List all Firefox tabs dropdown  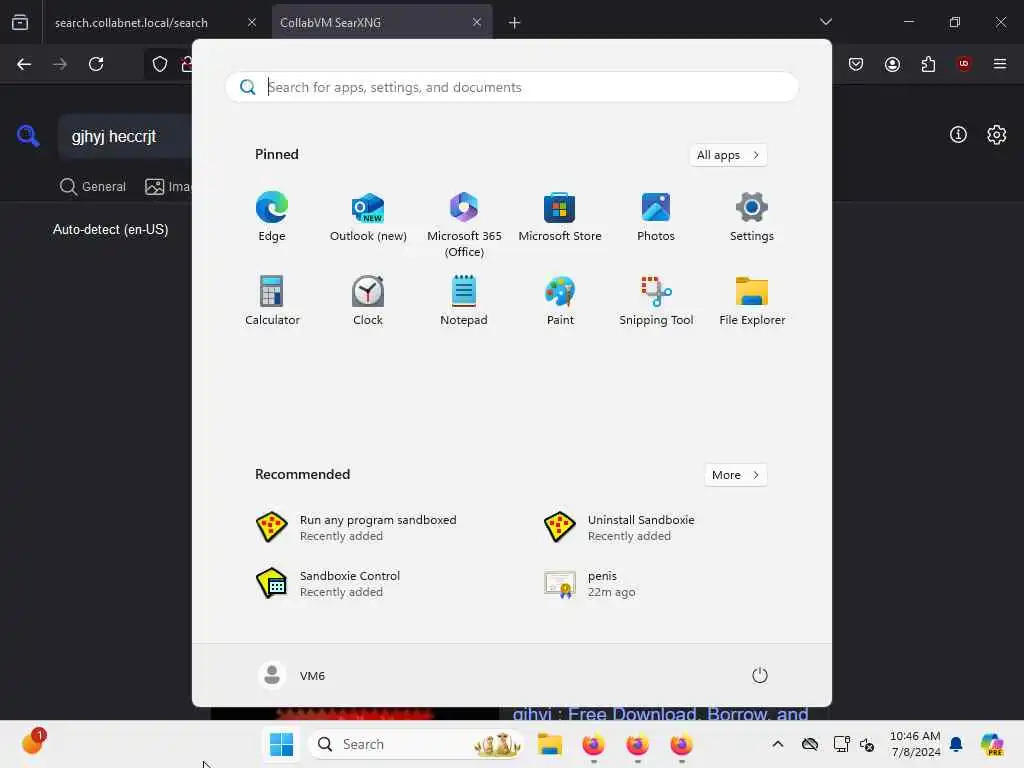[825, 22]
